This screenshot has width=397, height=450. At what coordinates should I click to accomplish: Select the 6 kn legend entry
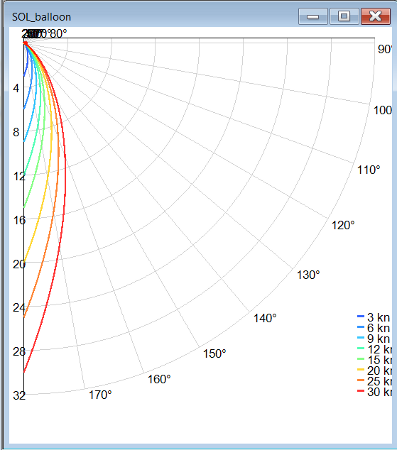click(x=374, y=328)
